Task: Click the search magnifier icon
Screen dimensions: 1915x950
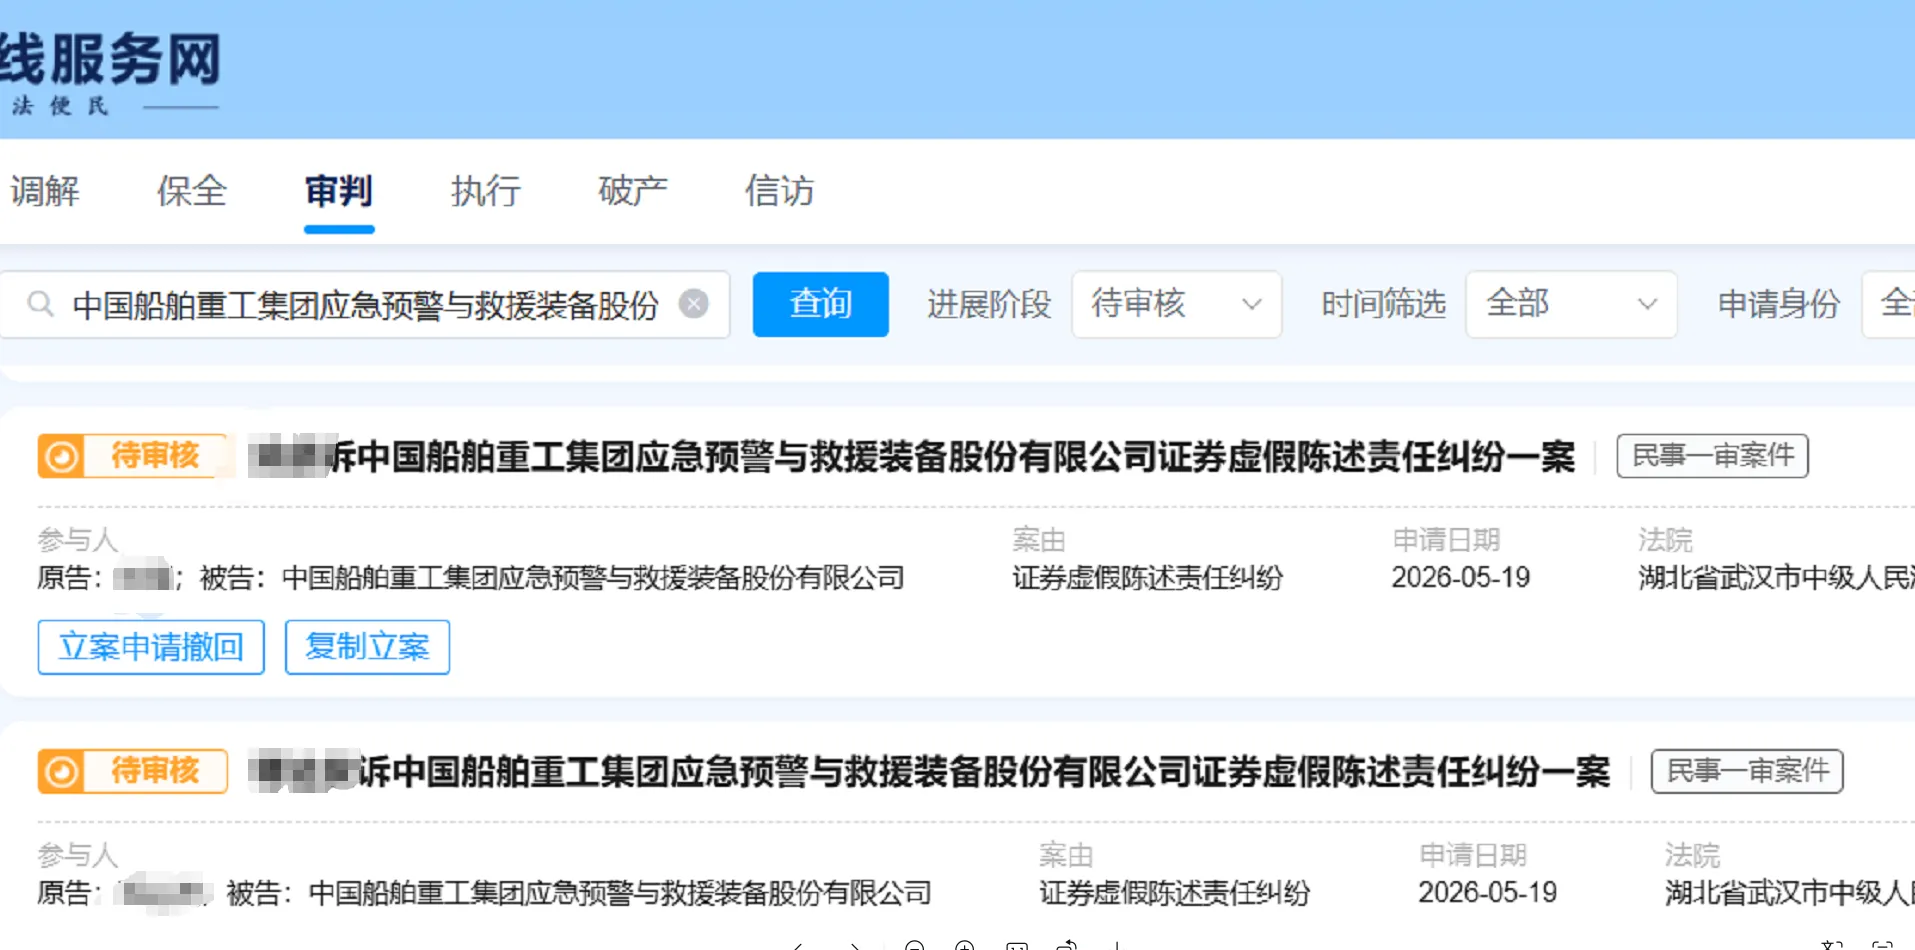Action: [40, 304]
